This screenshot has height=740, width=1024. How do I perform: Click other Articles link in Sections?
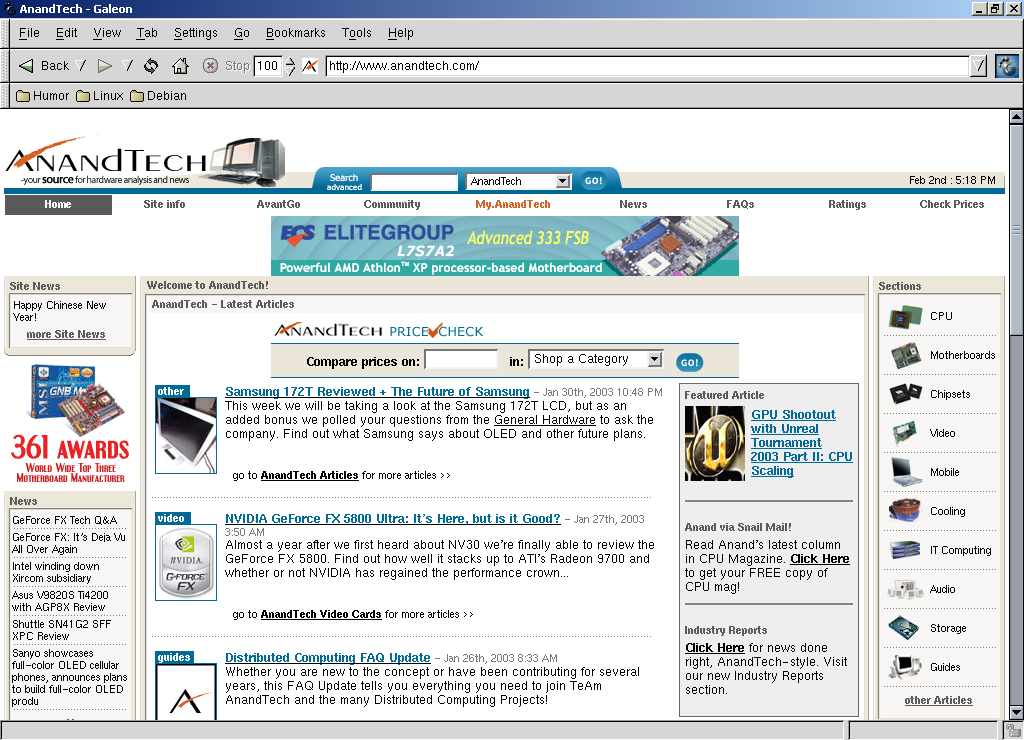(x=938, y=700)
